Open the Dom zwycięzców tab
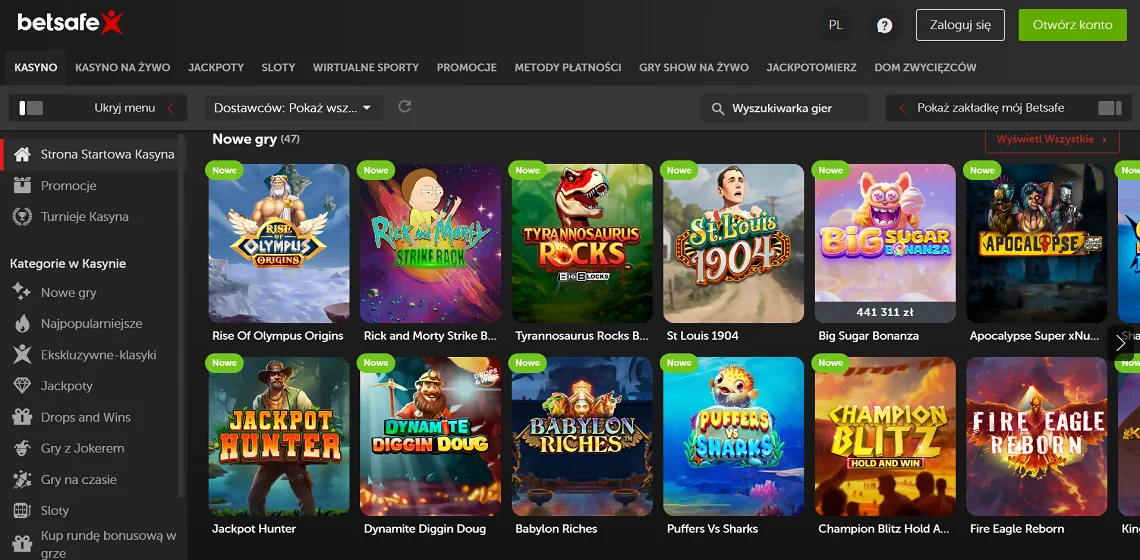The height and width of the screenshot is (560, 1140). point(926,67)
